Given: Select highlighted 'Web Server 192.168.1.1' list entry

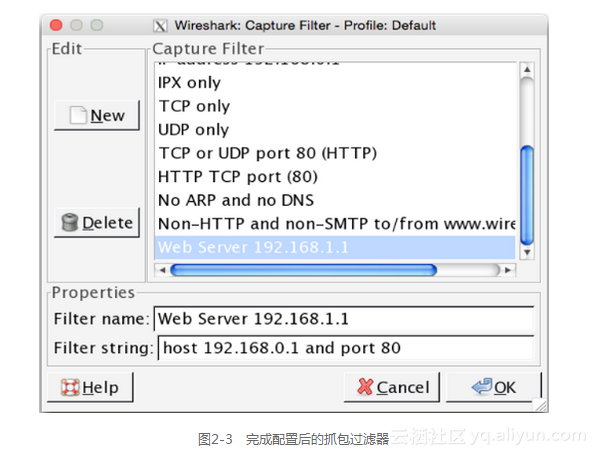Looking at the screenshot, I should tap(335, 247).
